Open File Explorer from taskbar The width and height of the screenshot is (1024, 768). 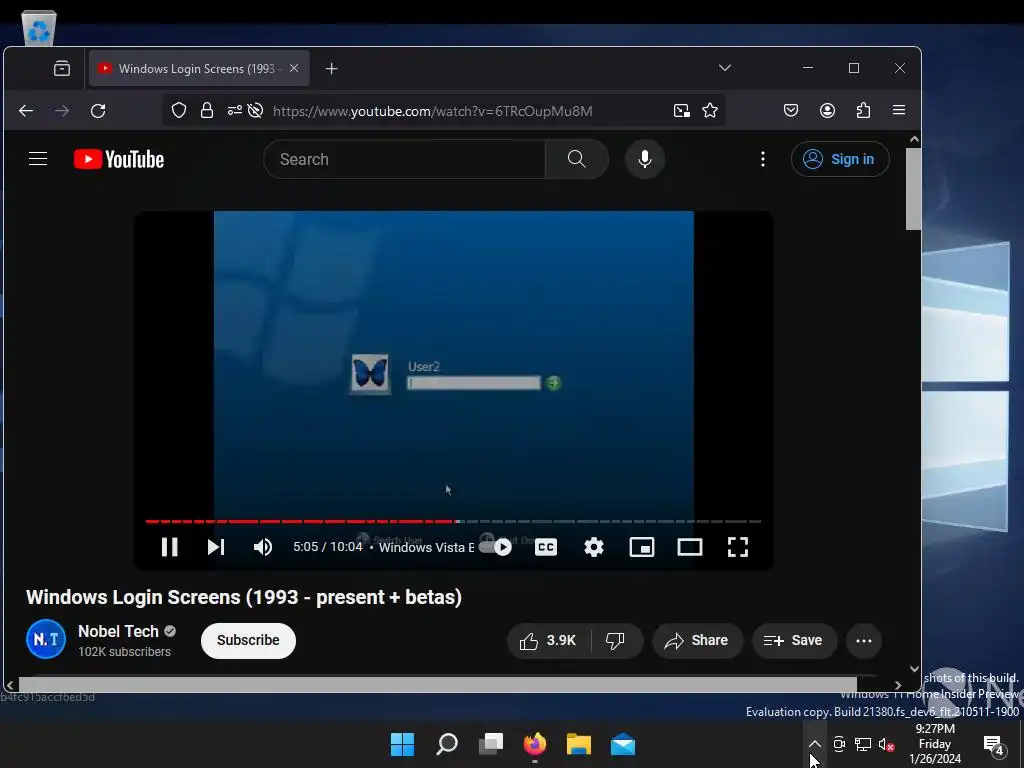[x=579, y=744]
